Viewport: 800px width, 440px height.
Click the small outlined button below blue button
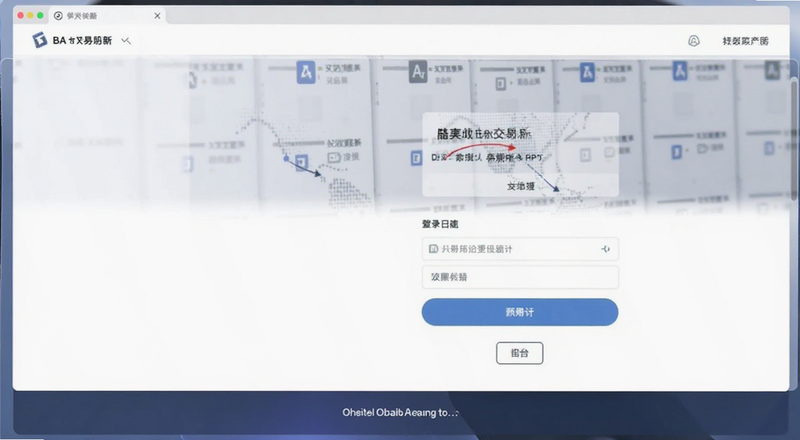[519, 353]
